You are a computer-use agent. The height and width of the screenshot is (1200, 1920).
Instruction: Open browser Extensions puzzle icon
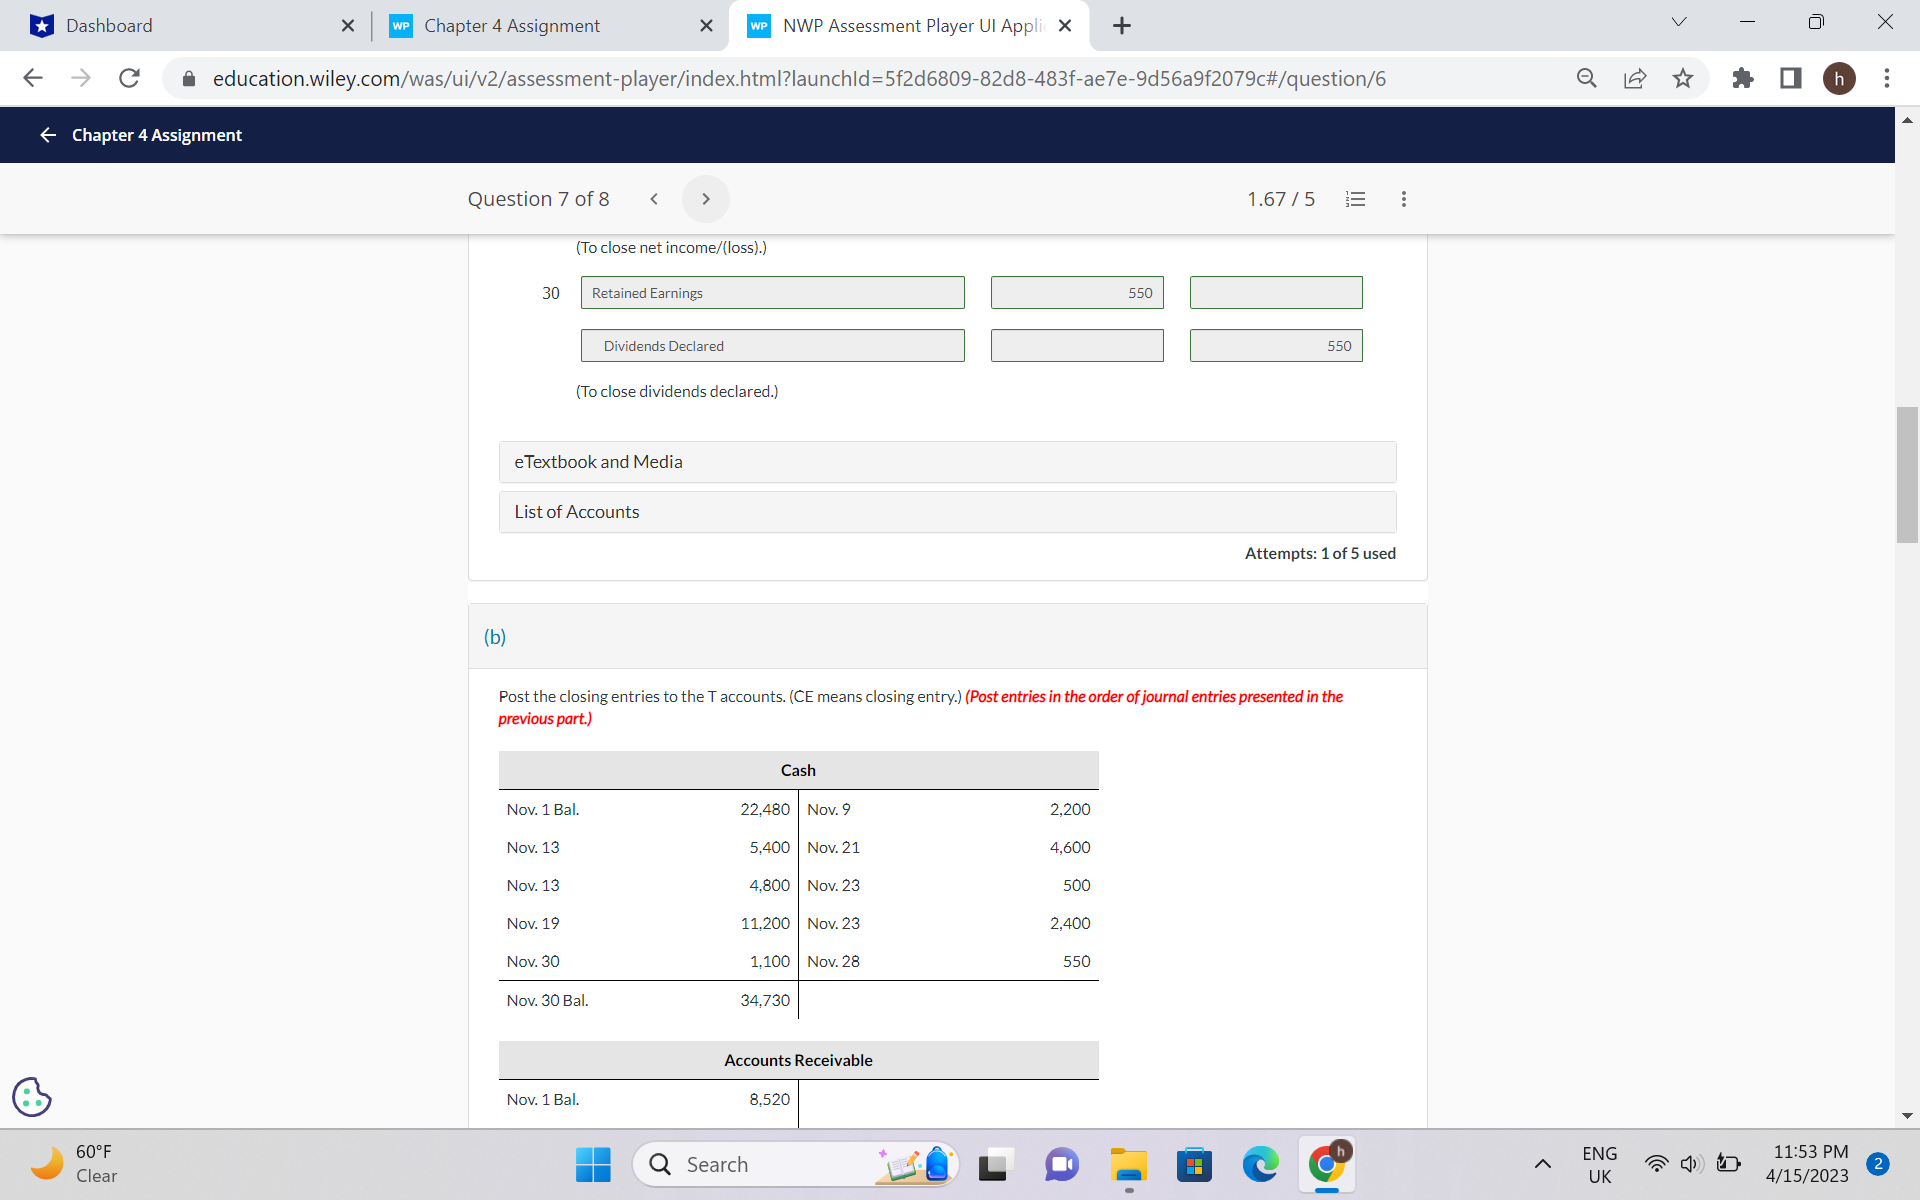coord(1742,78)
